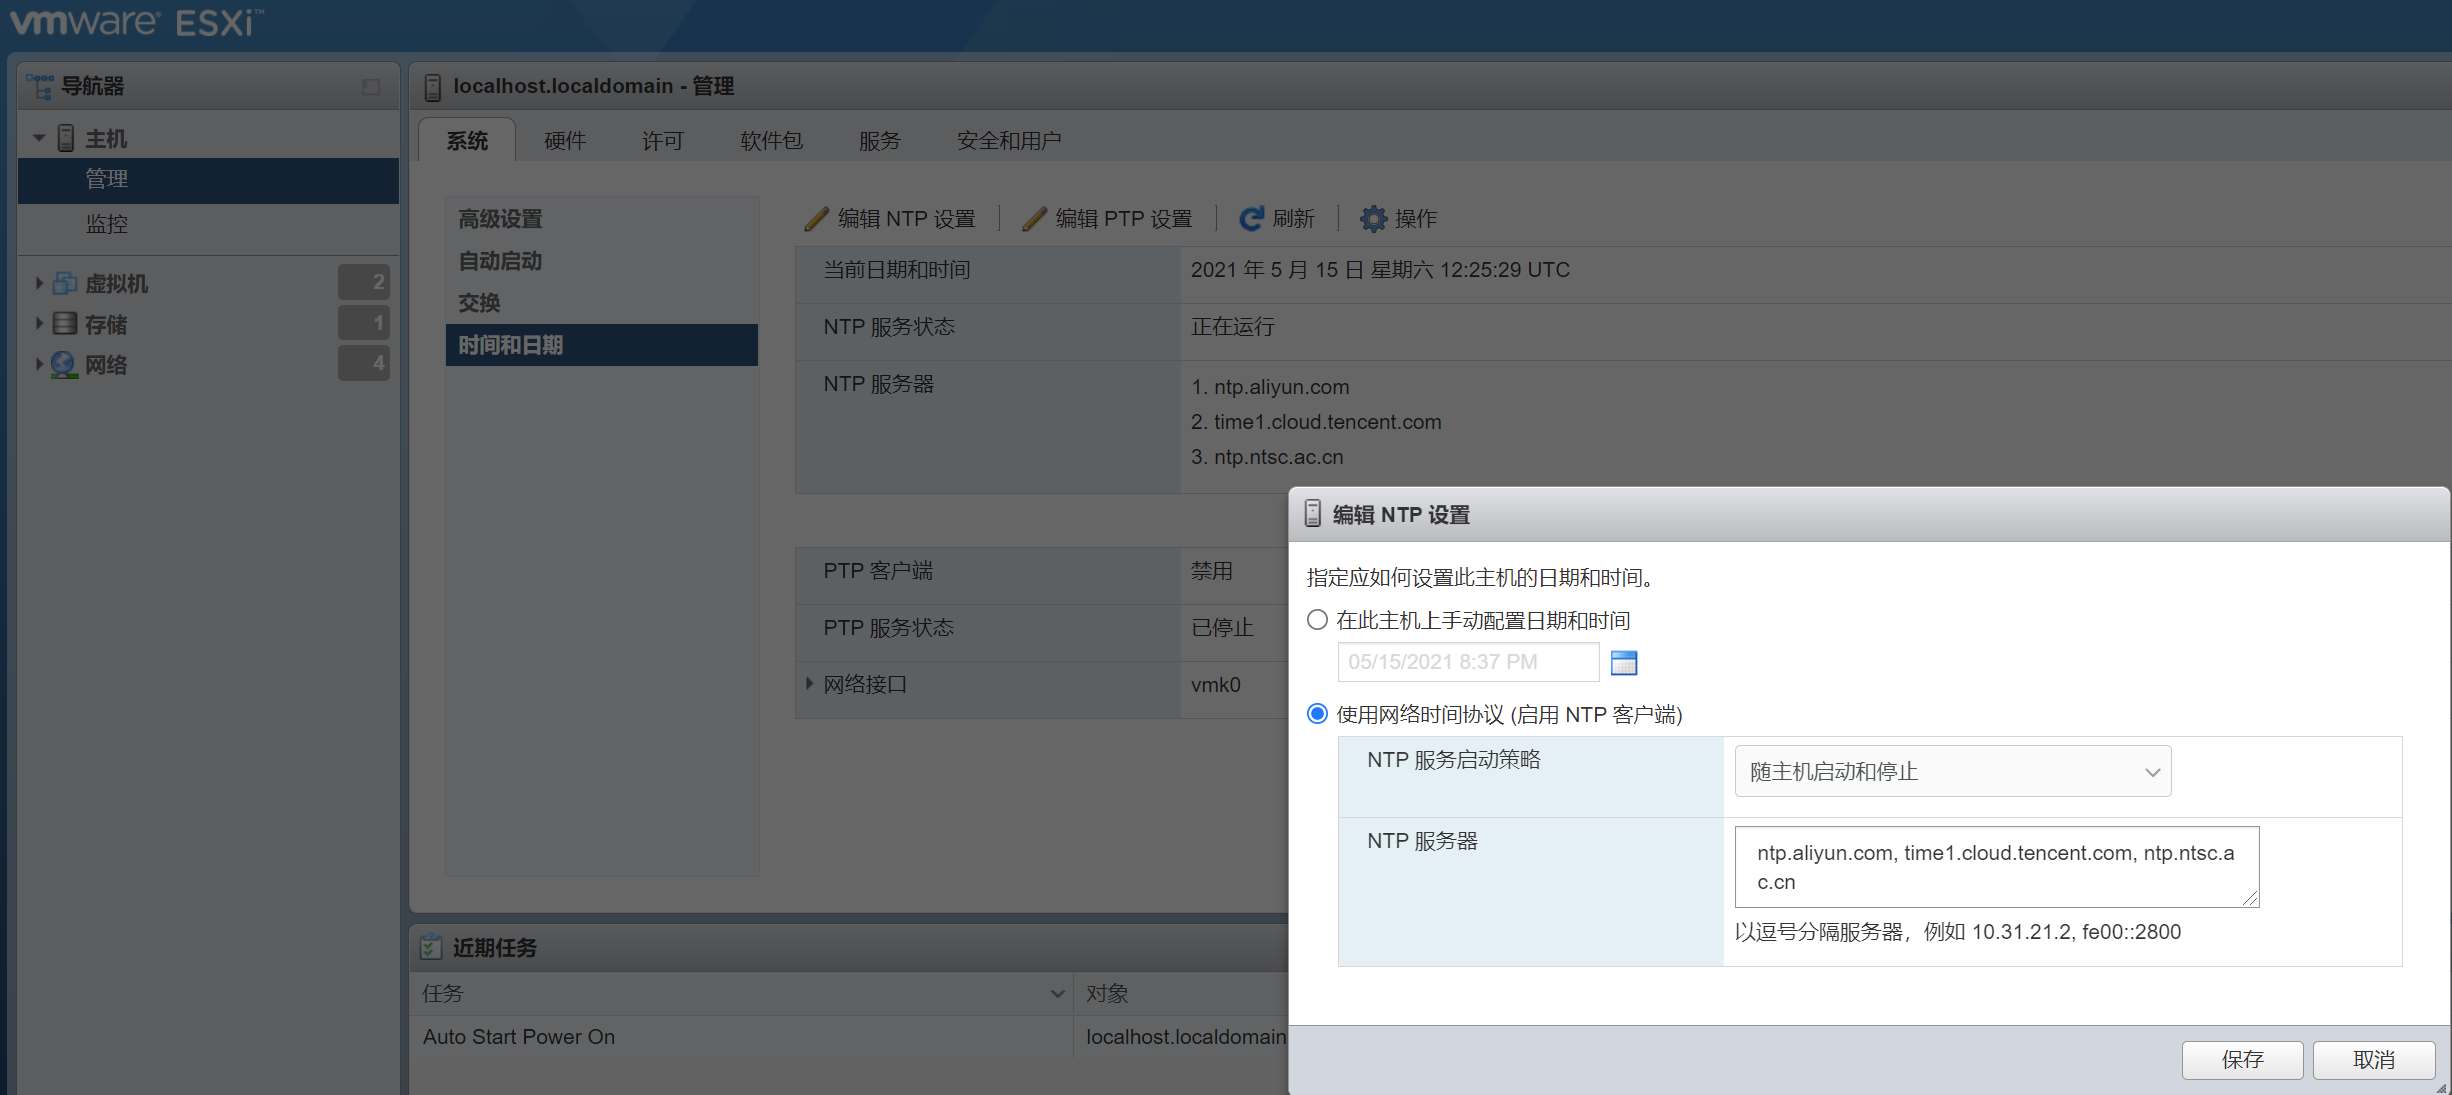Click the pencil icon for Edit PTP settings

[x=1035, y=218]
